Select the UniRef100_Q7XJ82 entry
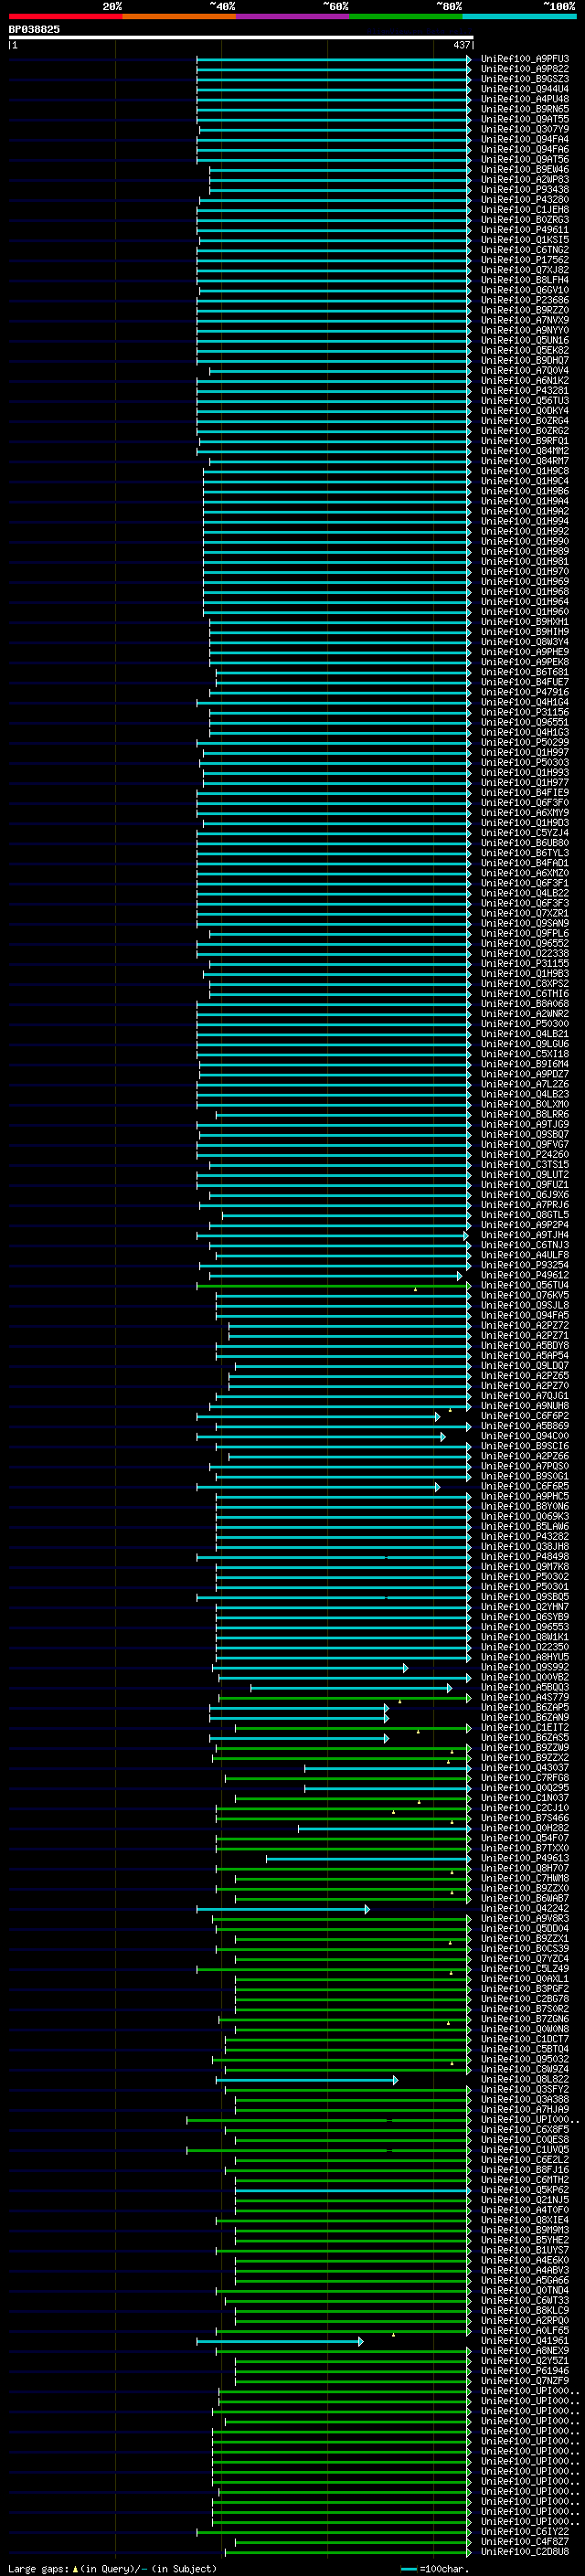The image size is (585, 2576). [x=525, y=270]
